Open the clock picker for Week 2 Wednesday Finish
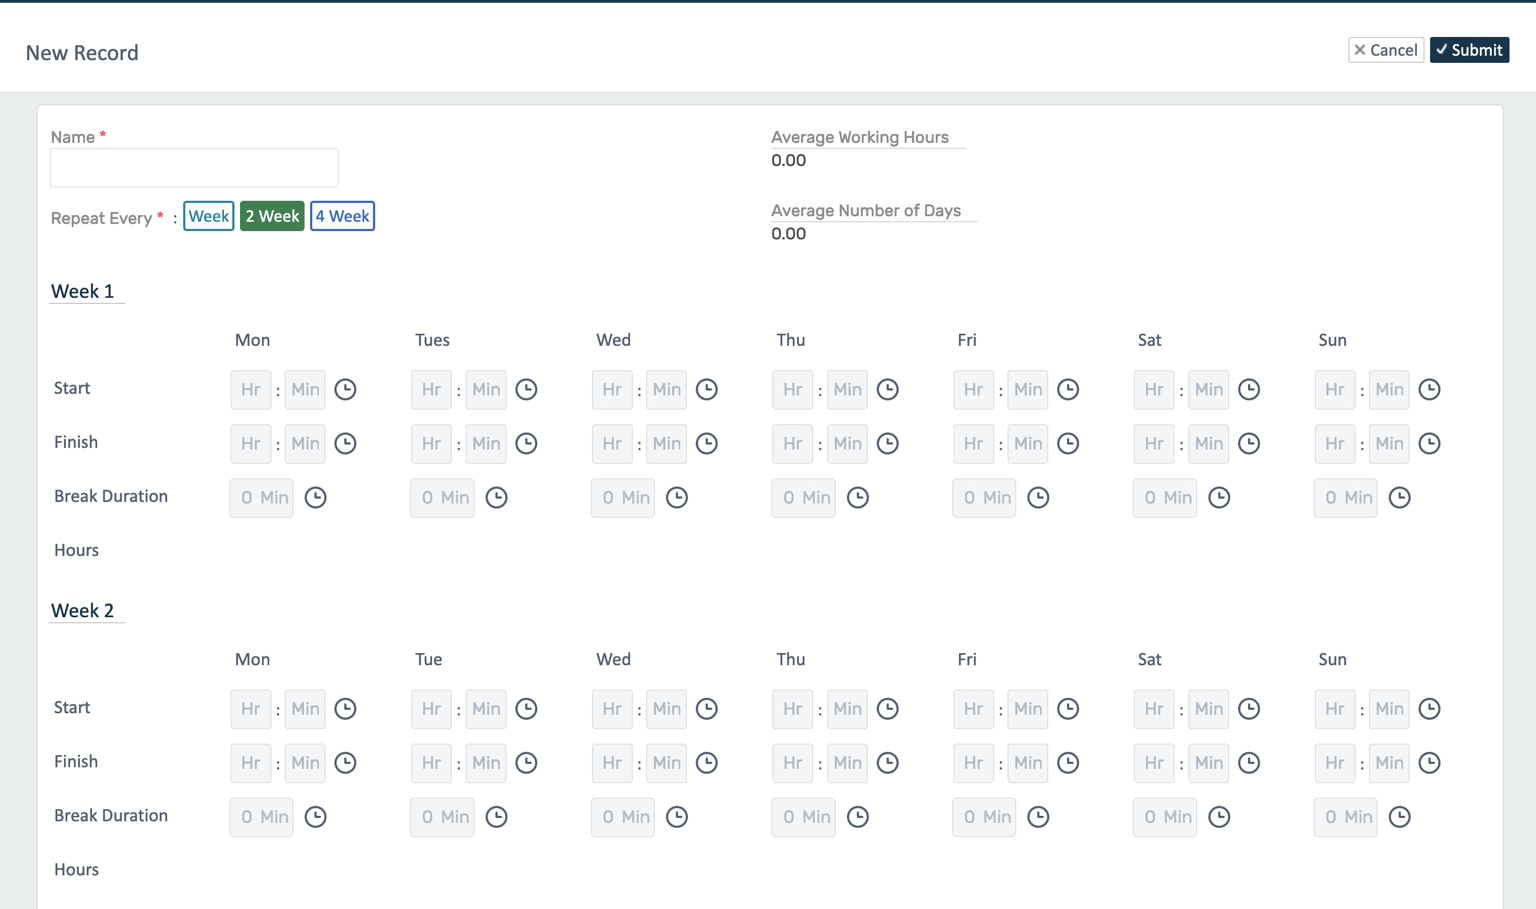Image resolution: width=1536 pixels, height=909 pixels. [707, 763]
